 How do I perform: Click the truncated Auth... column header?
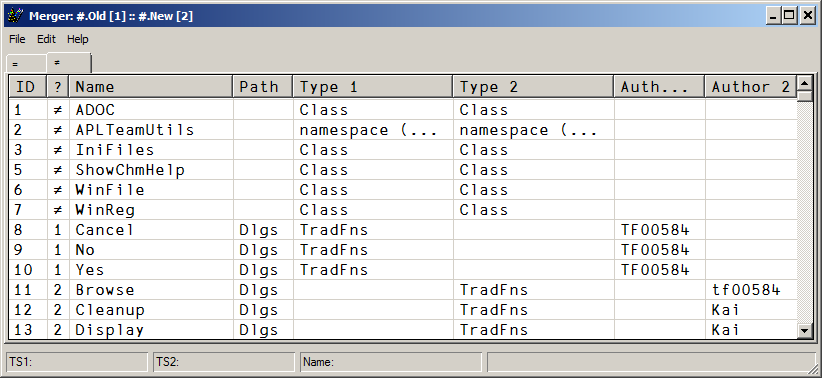[x=659, y=87]
